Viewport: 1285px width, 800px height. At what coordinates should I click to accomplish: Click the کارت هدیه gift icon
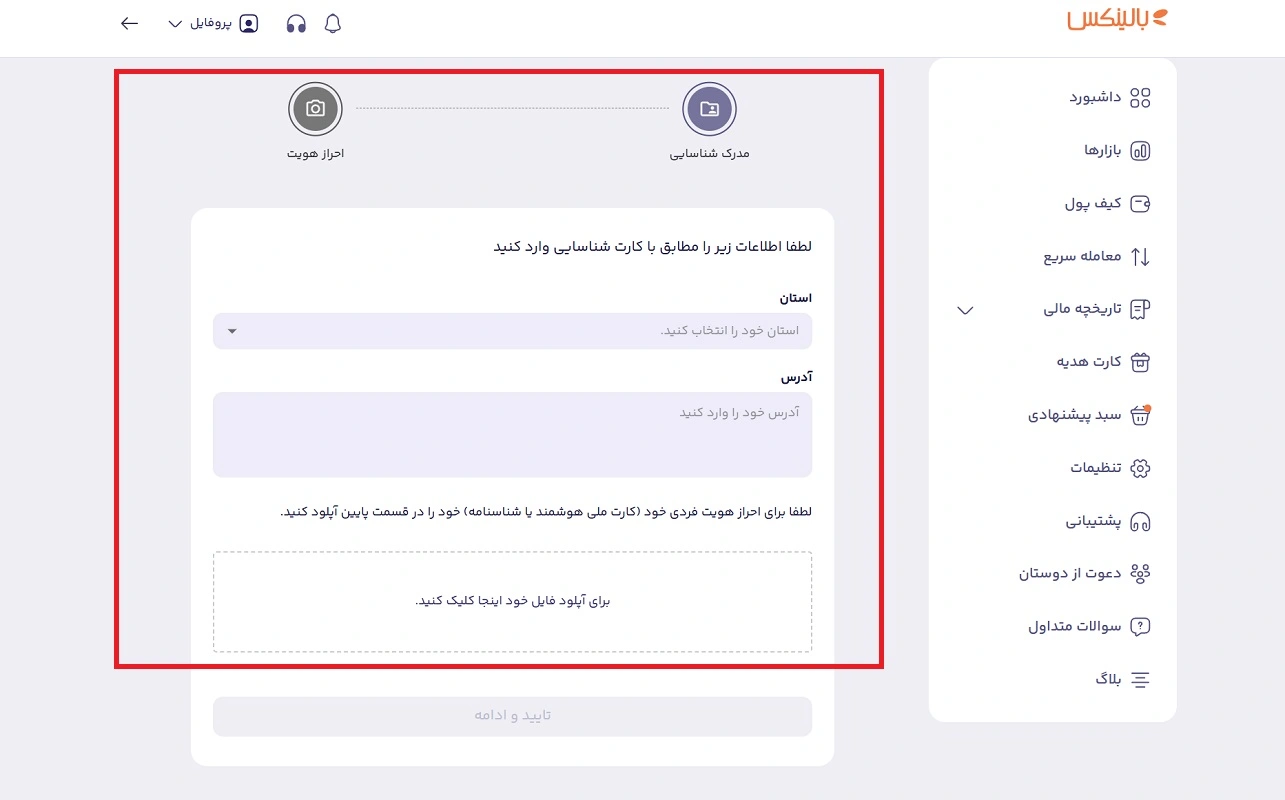[1140, 362]
